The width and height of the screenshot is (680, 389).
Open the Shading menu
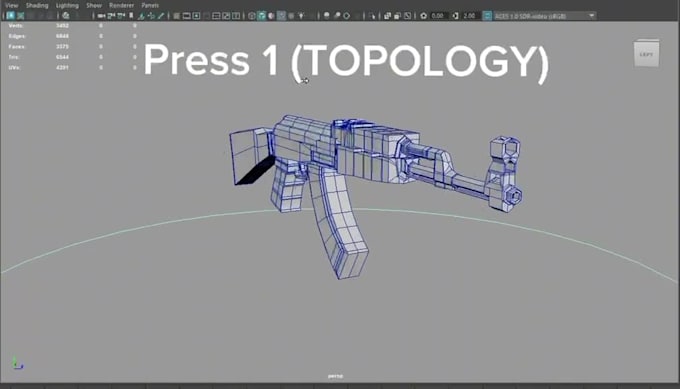click(x=37, y=5)
